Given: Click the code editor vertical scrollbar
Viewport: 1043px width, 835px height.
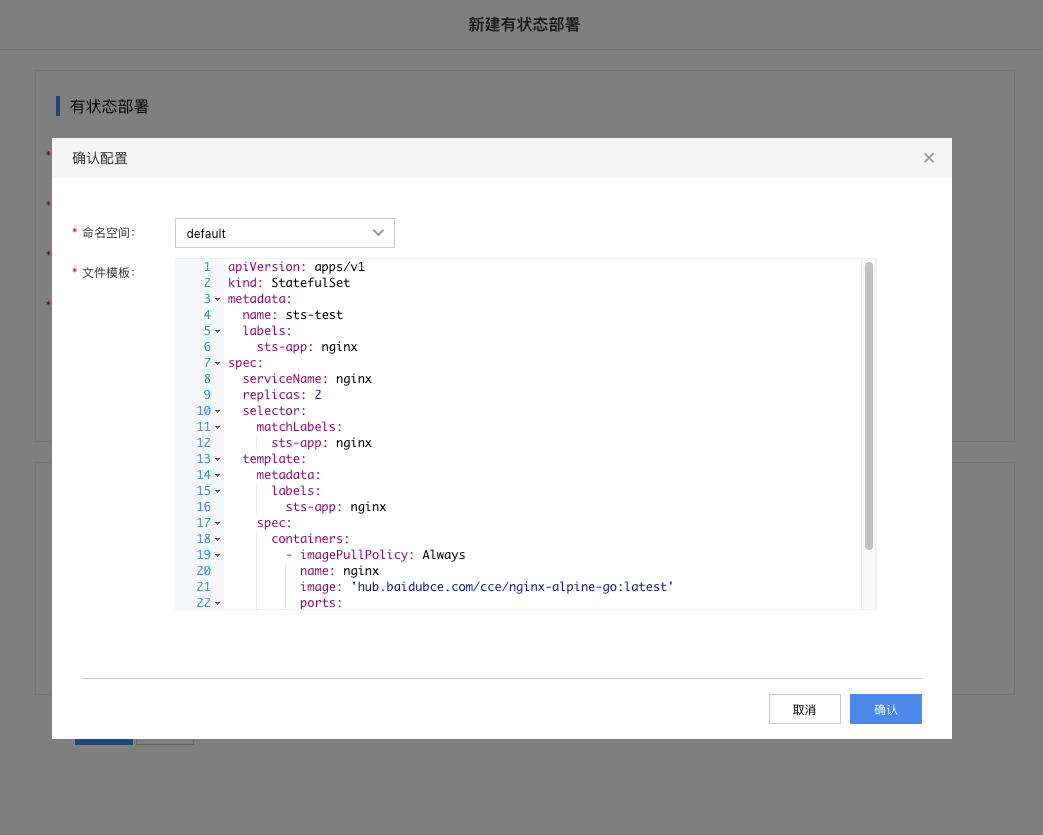Looking at the screenshot, I should (x=869, y=406).
